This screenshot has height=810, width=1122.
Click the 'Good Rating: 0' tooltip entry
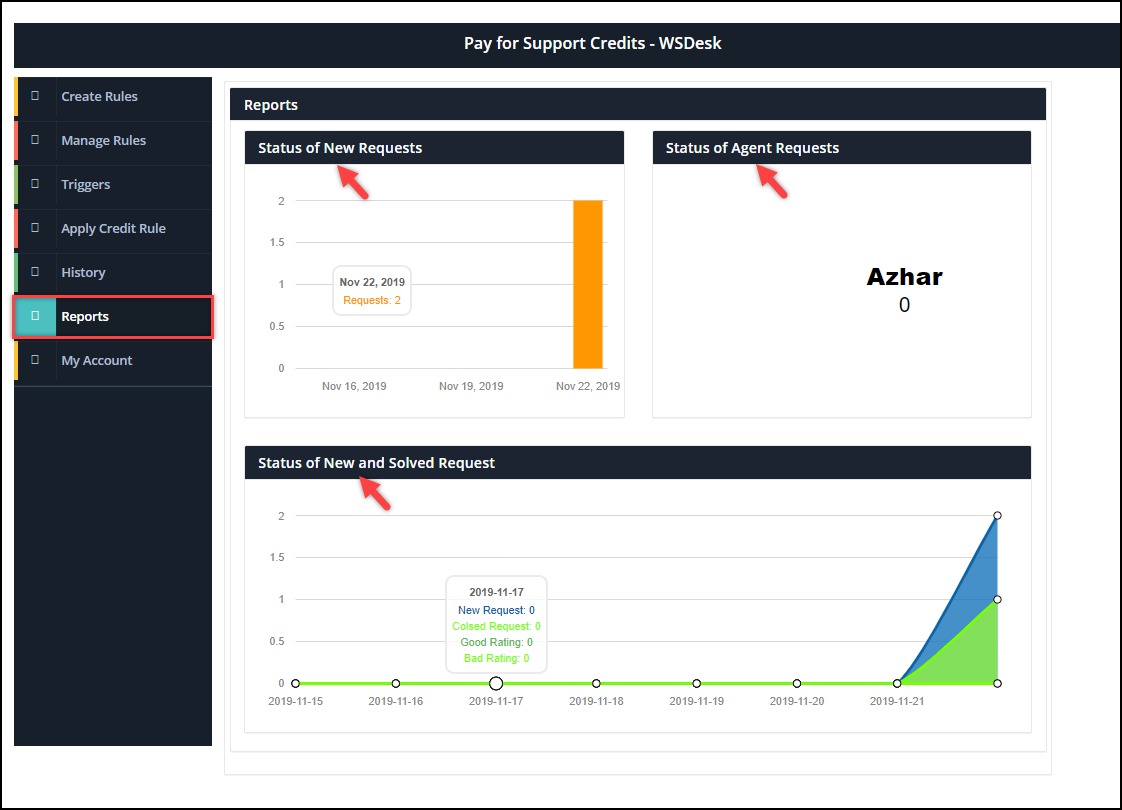pos(496,643)
